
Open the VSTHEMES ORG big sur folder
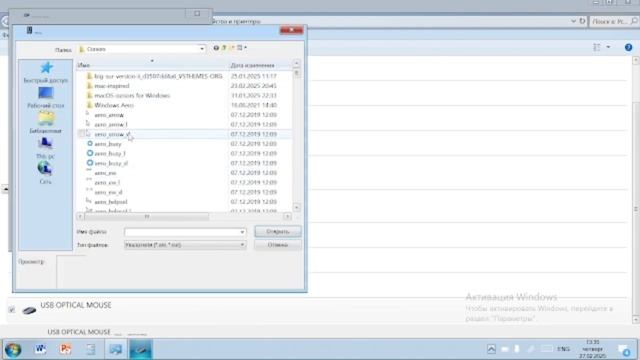[x=158, y=76]
